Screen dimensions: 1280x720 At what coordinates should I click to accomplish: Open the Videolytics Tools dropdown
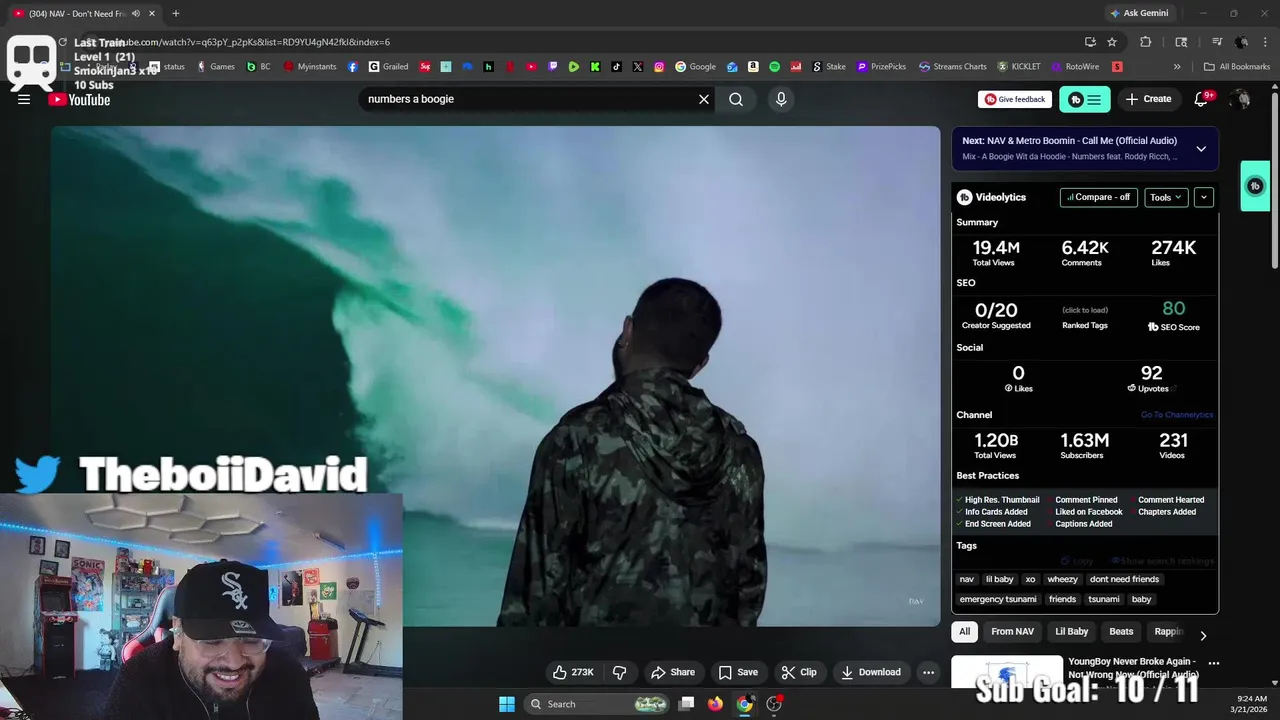point(1166,197)
